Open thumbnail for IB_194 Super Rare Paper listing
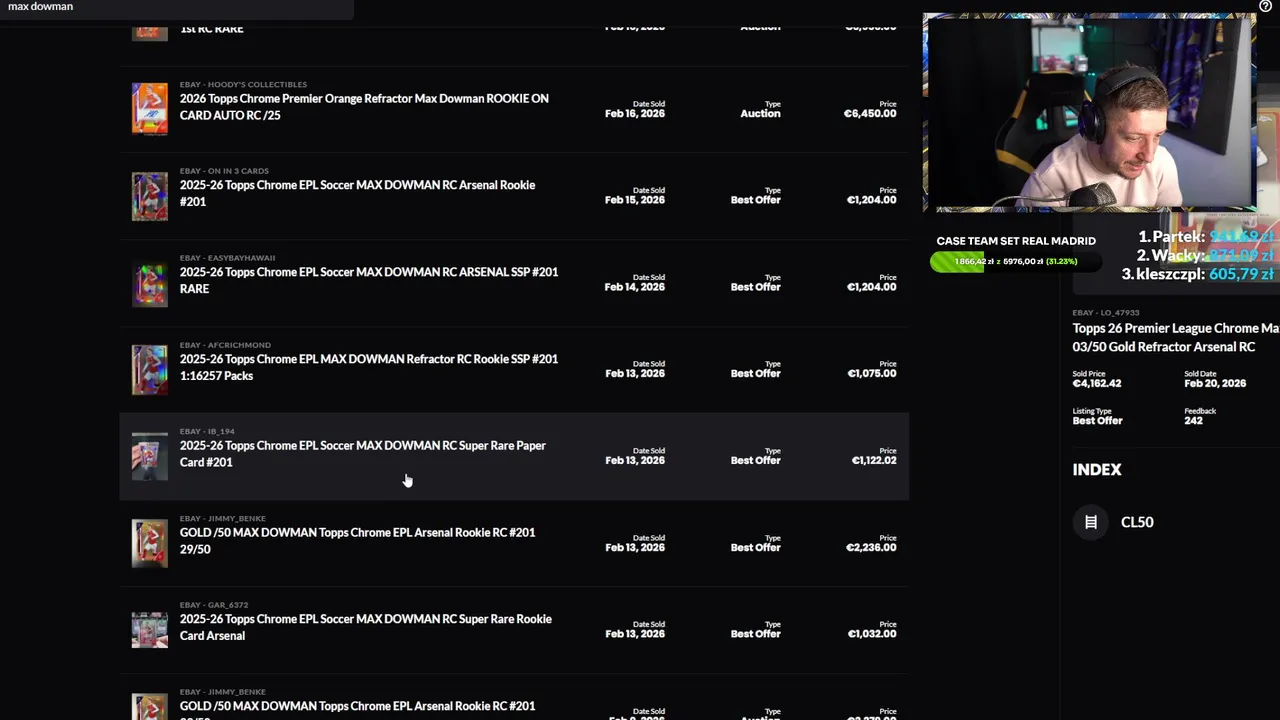Viewport: 1280px width, 720px height. tap(150, 456)
